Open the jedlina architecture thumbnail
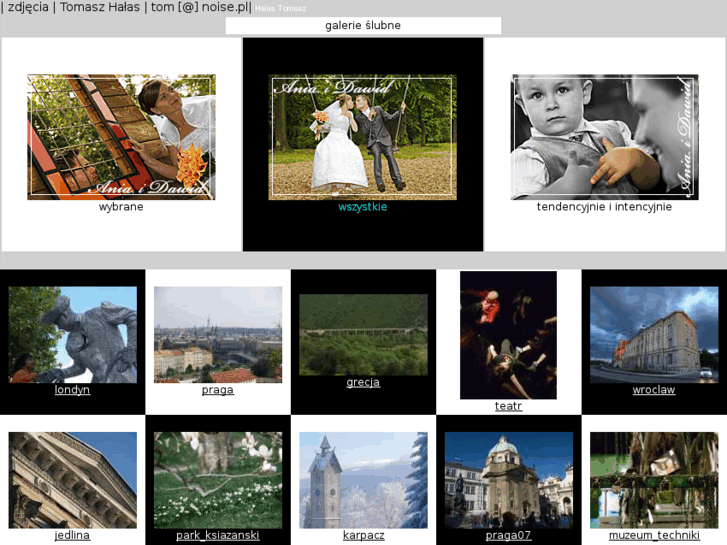 point(73,480)
